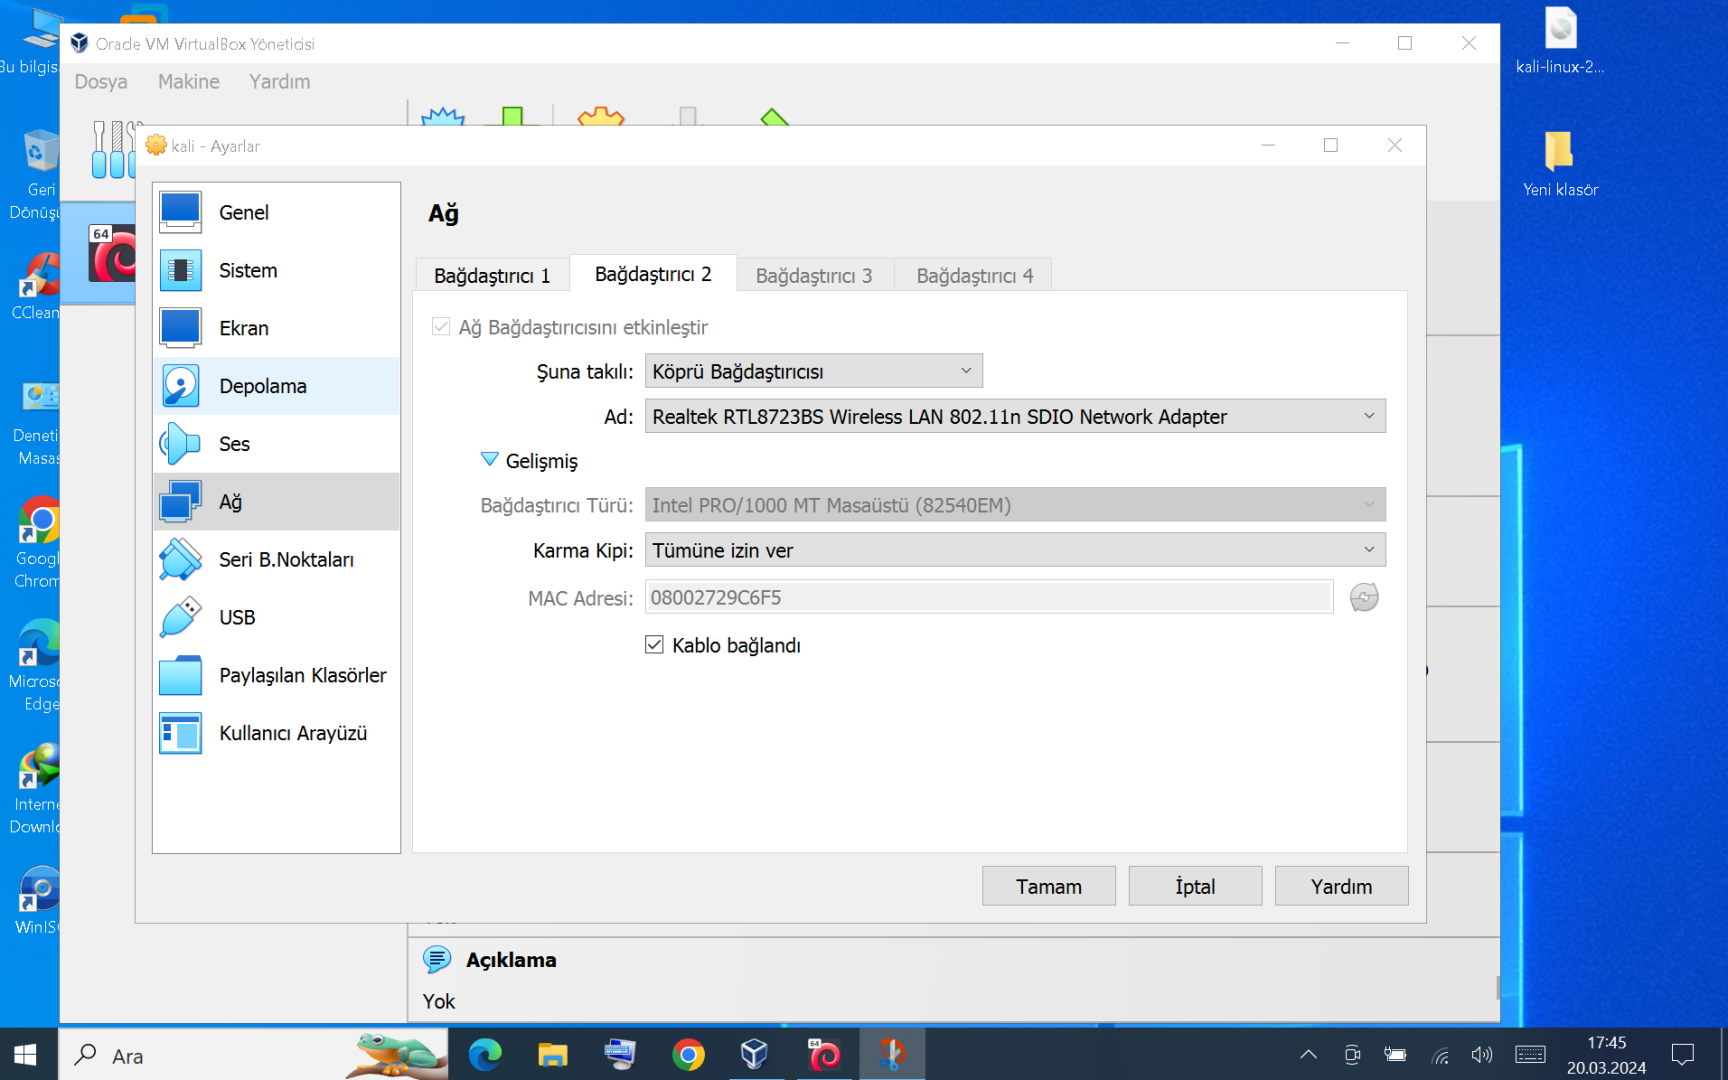Open the touch keyboard tray icon
Screen dimensions: 1728x1080
click(1530, 1055)
